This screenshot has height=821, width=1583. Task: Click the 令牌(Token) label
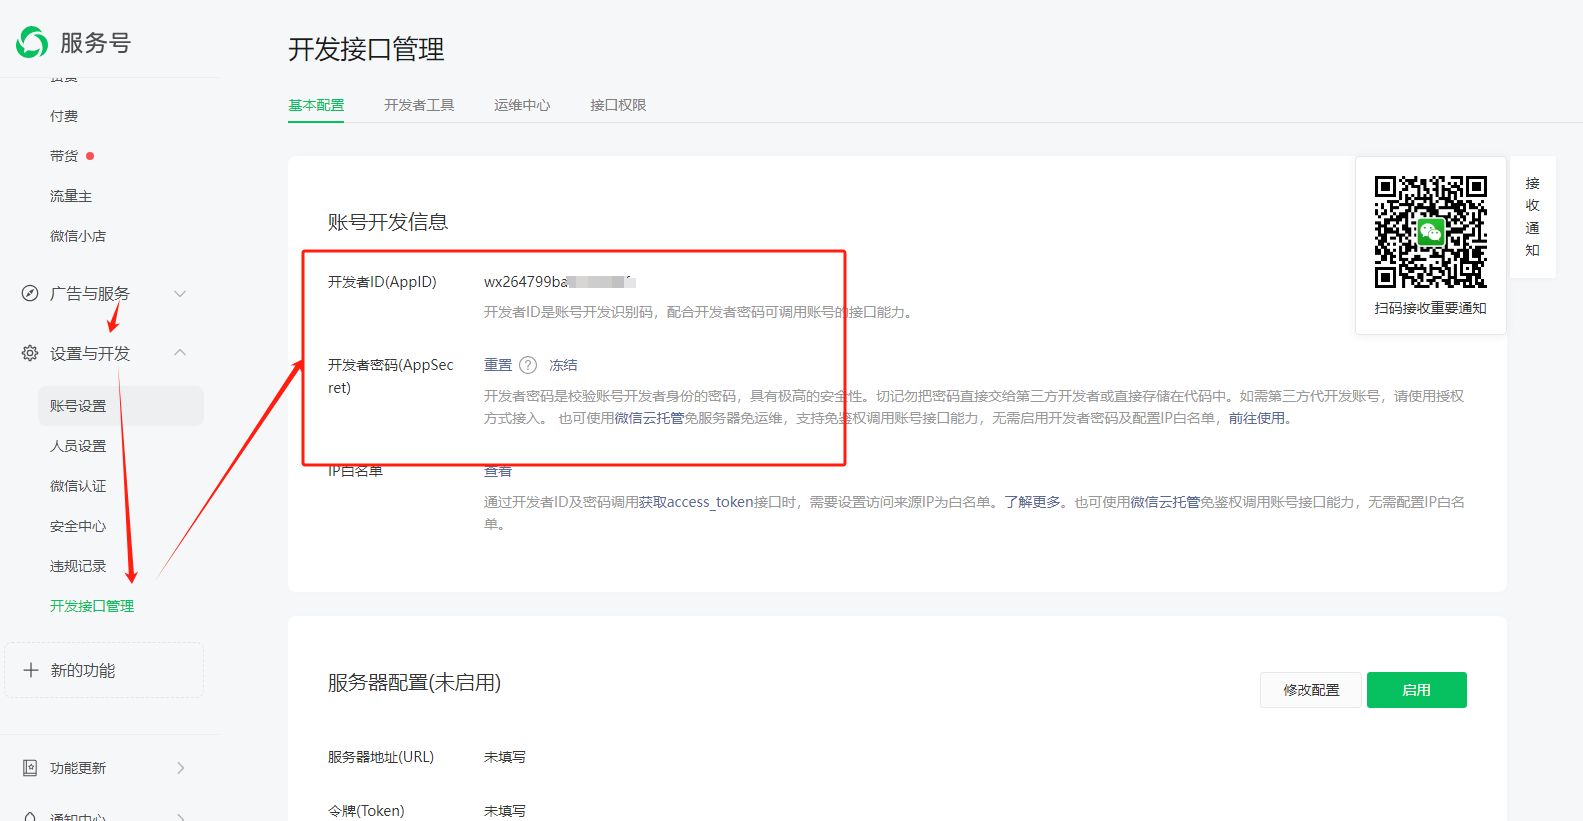click(x=366, y=811)
